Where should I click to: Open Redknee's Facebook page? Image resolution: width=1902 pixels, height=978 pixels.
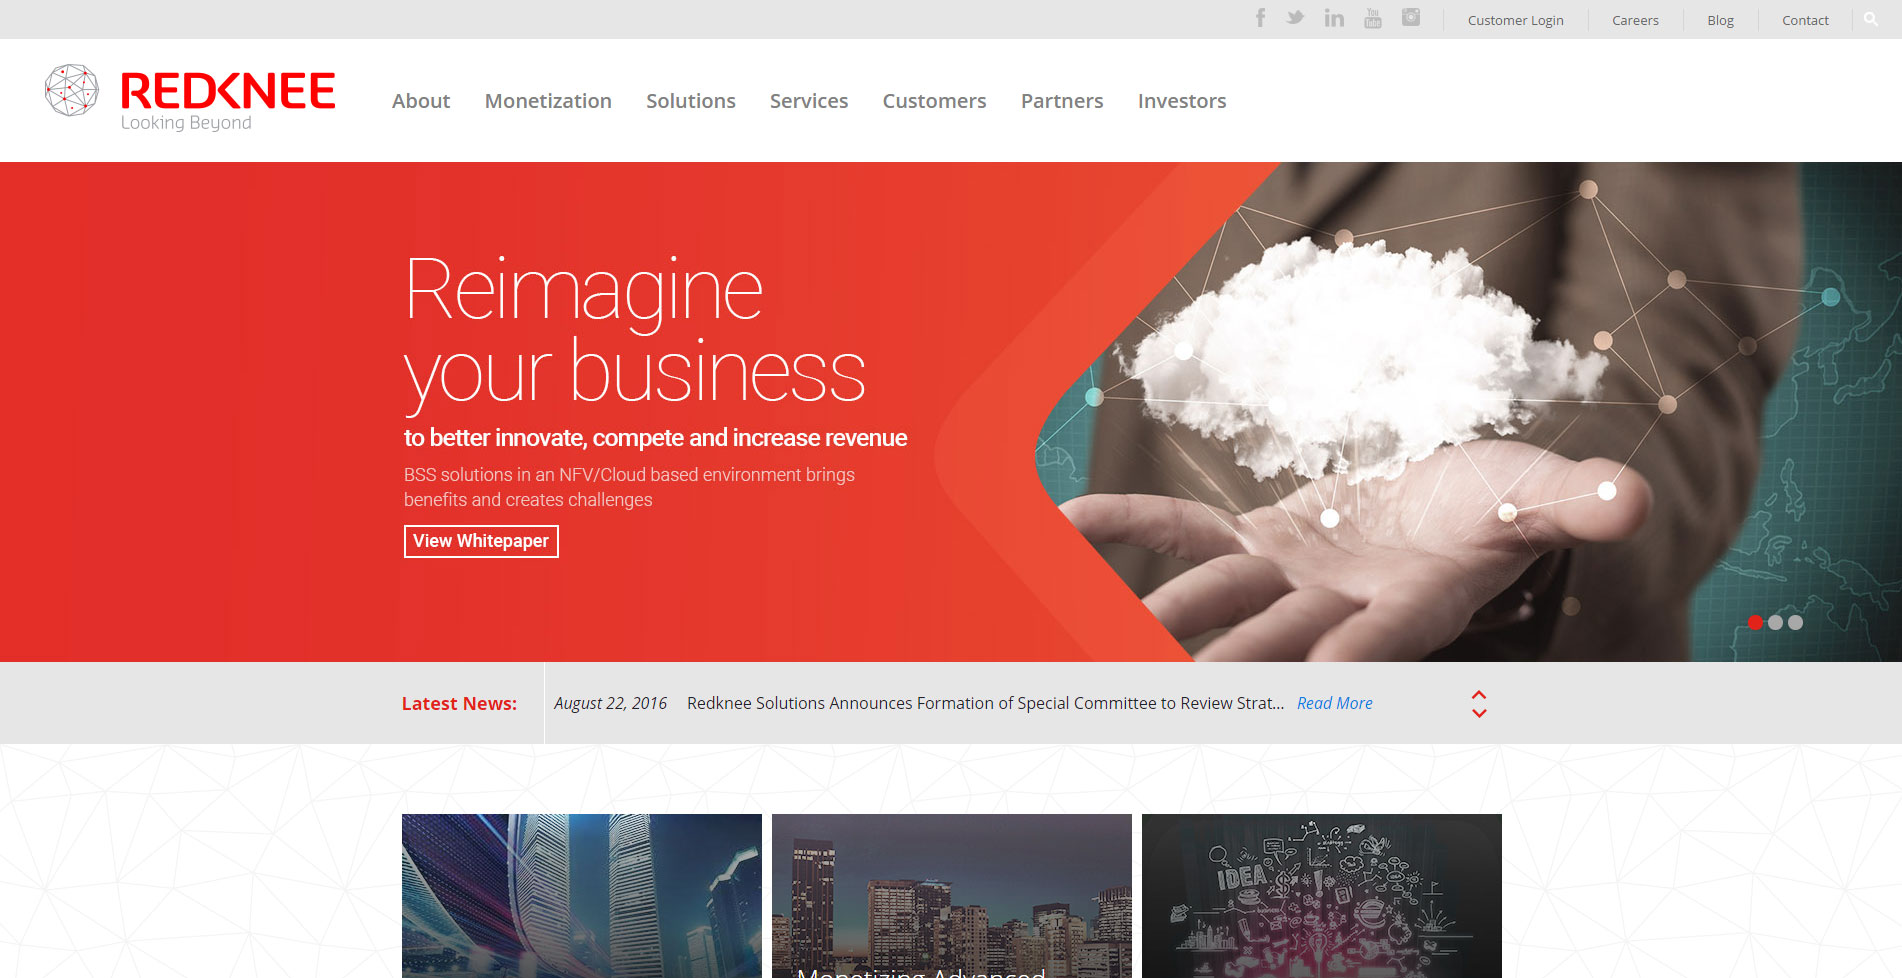point(1259,17)
